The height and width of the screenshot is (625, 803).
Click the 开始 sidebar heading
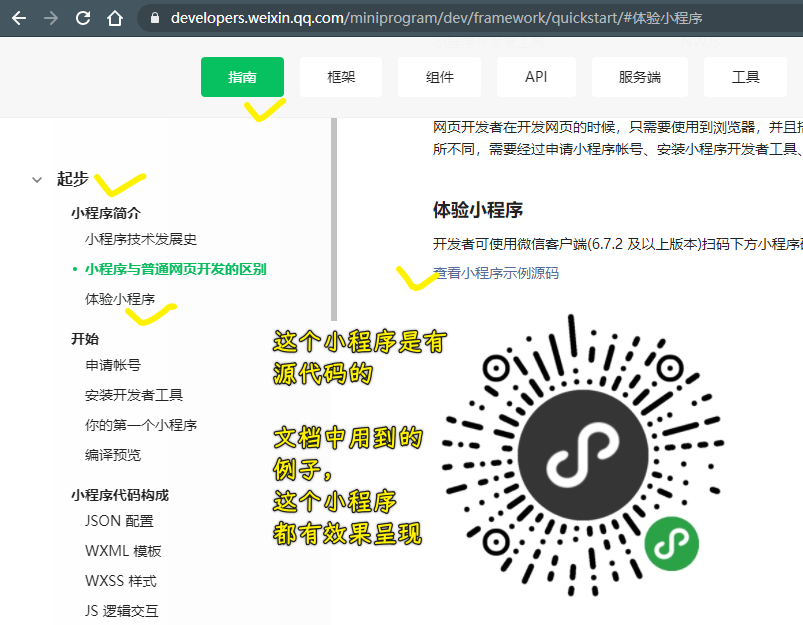click(85, 339)
